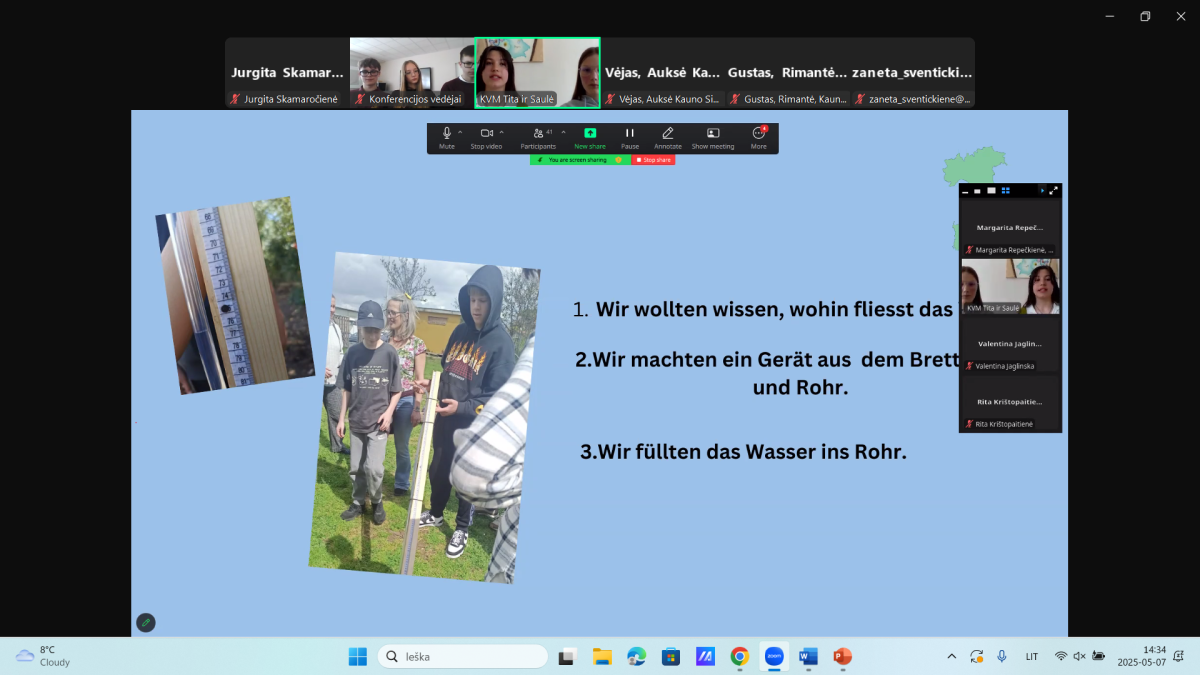Switch floating video panel to grid view
Viewport: 1200px width, 675px height.
(x=1006, y=190)
